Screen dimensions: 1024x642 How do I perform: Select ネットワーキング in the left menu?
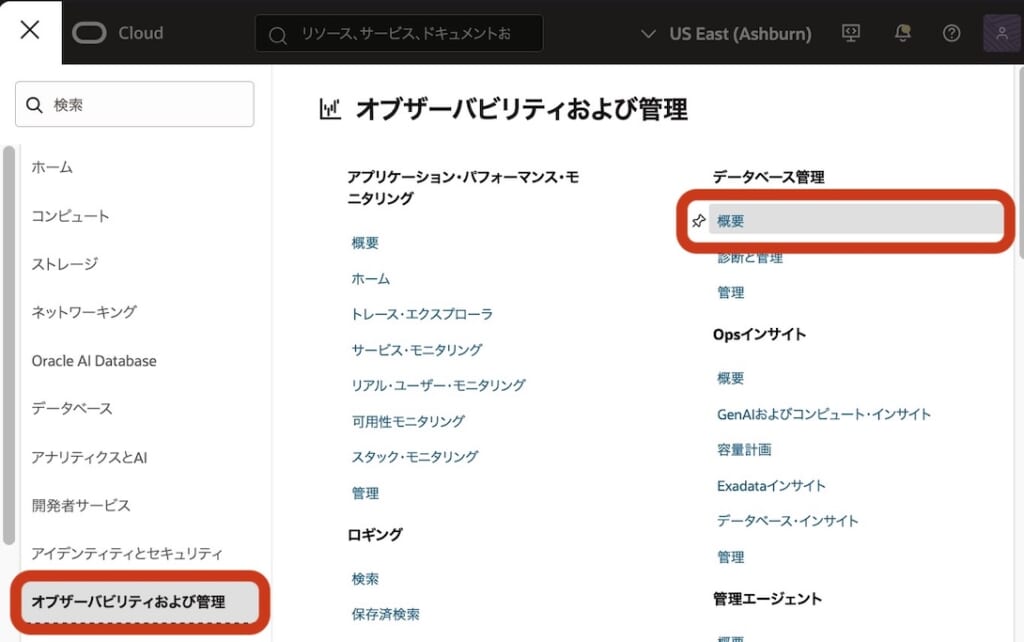click(84, 312)
